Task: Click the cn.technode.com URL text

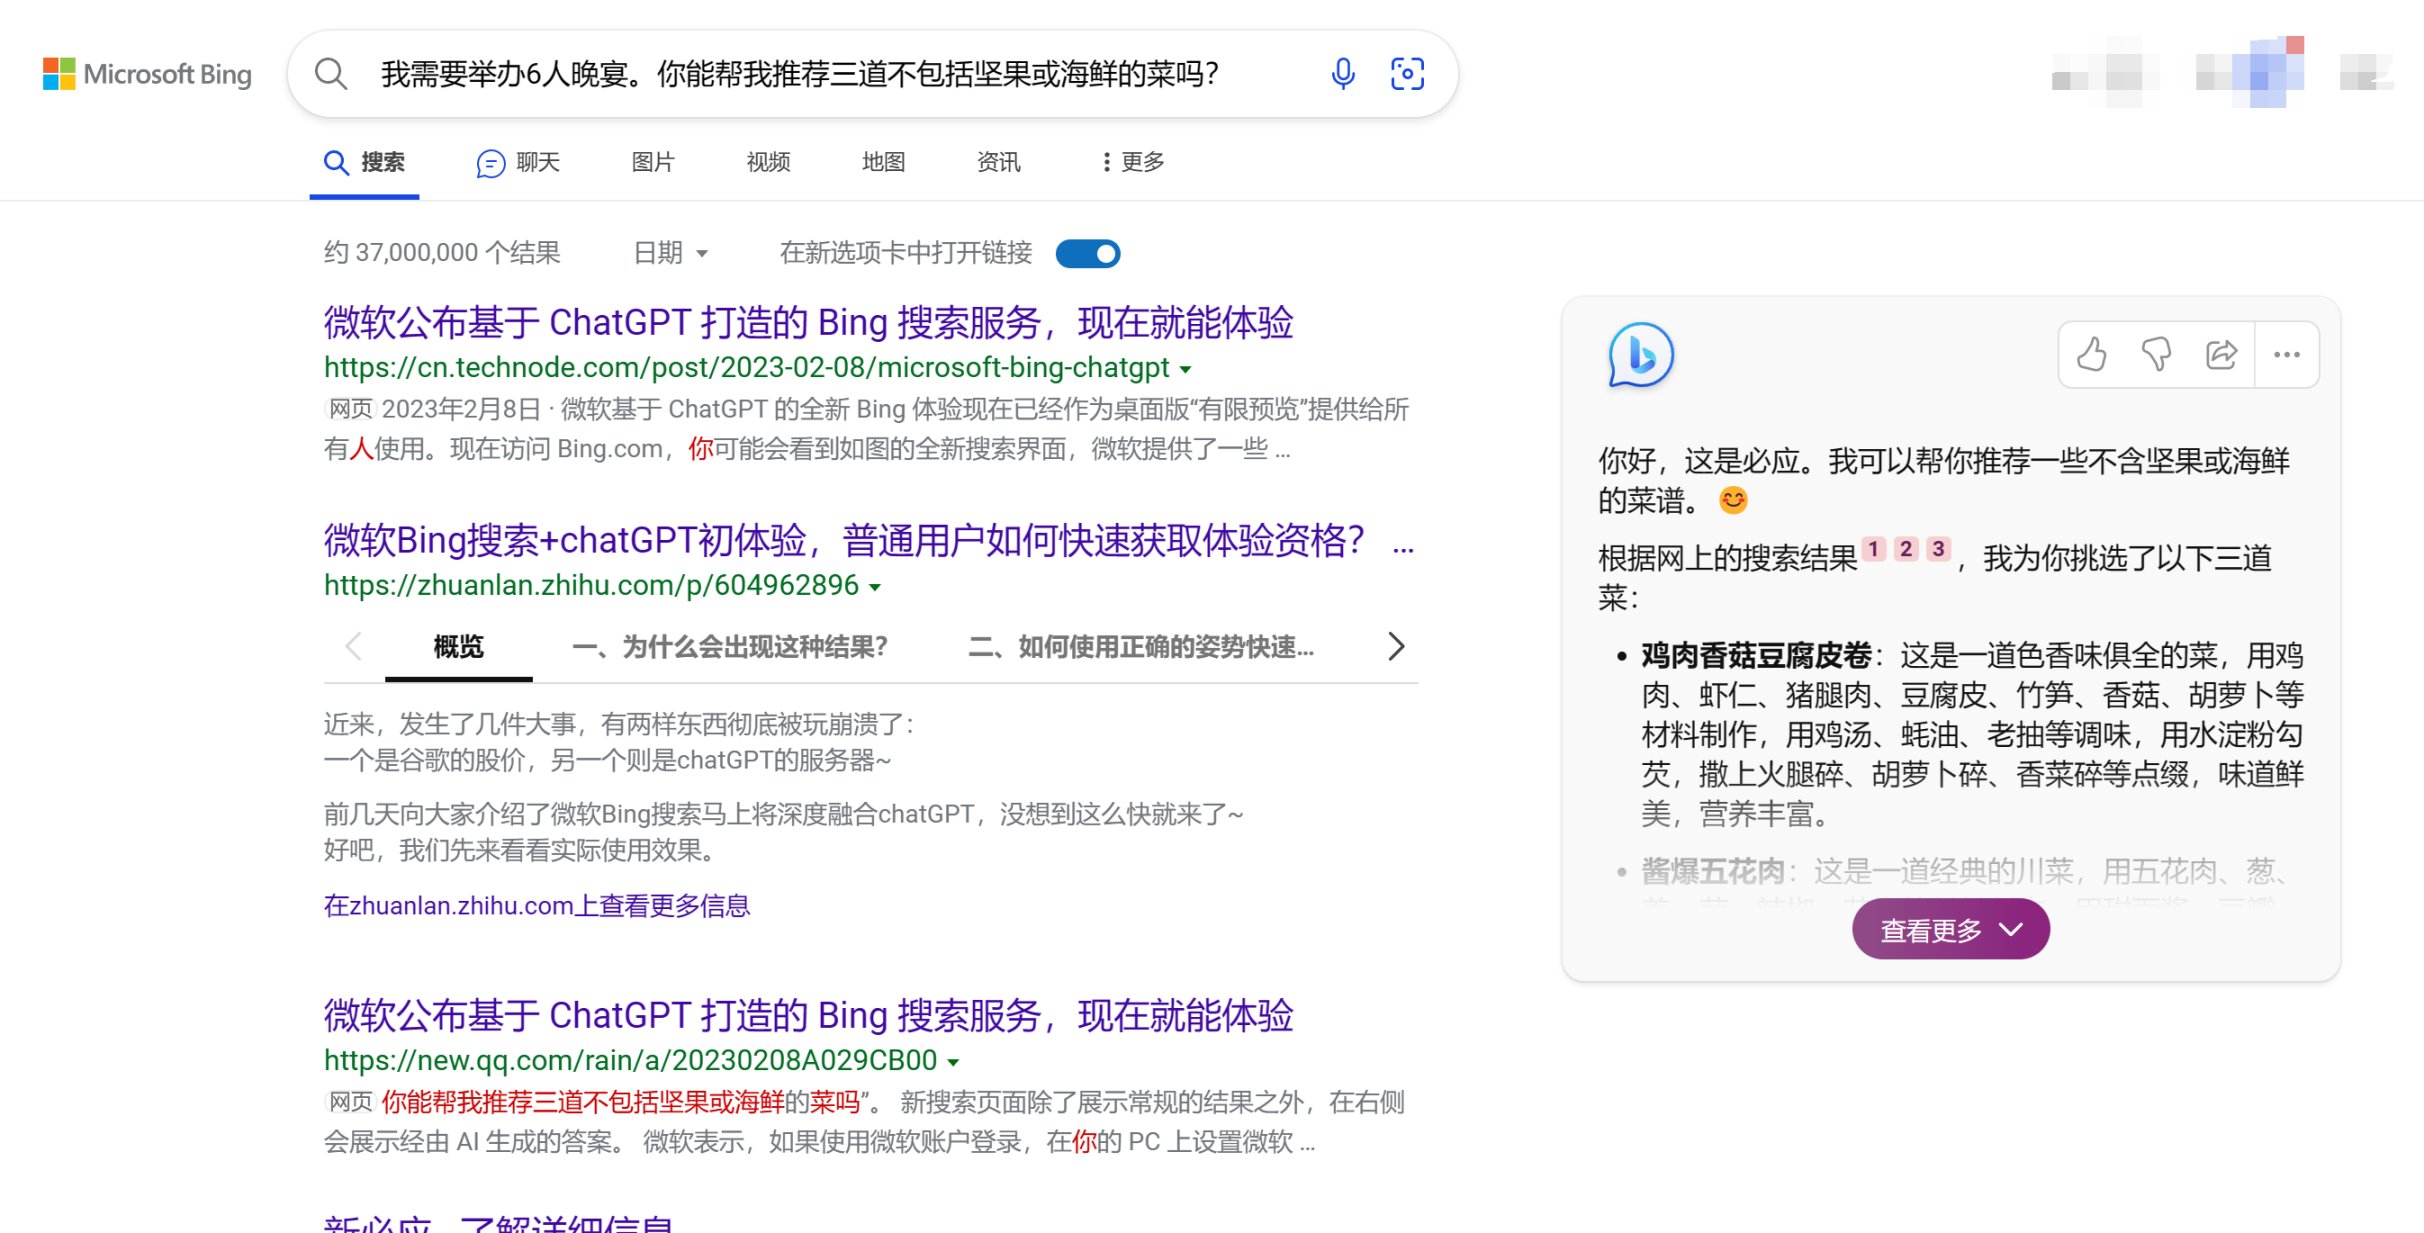Action: [746, 368]
